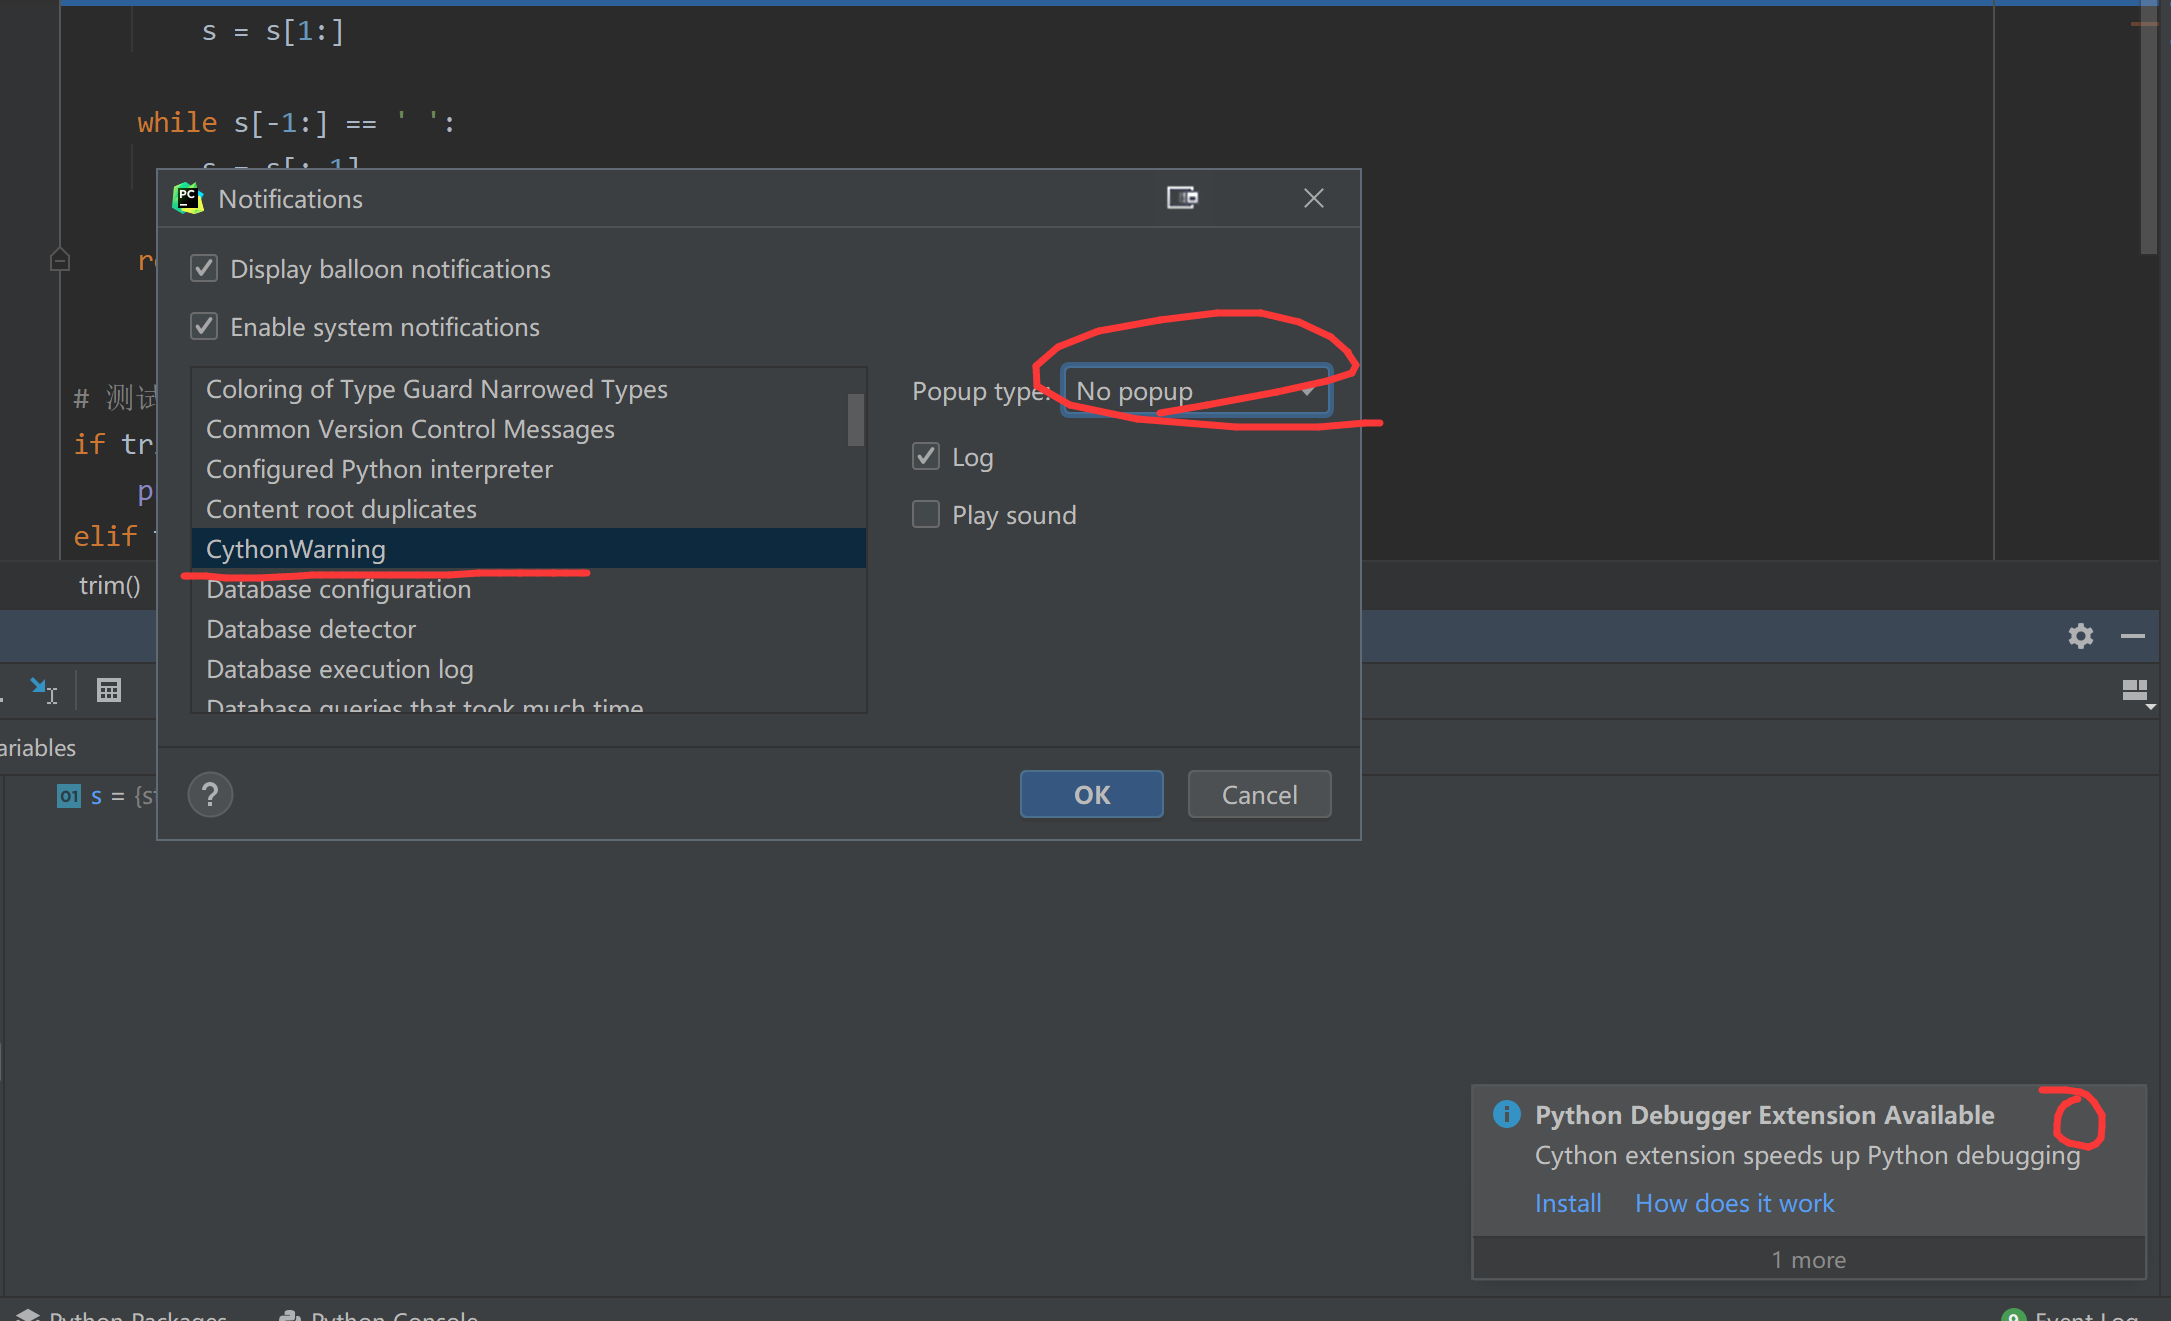Uncheck Enable system notifications
Screen dimensions: 2171x1321
pos(204,327)
